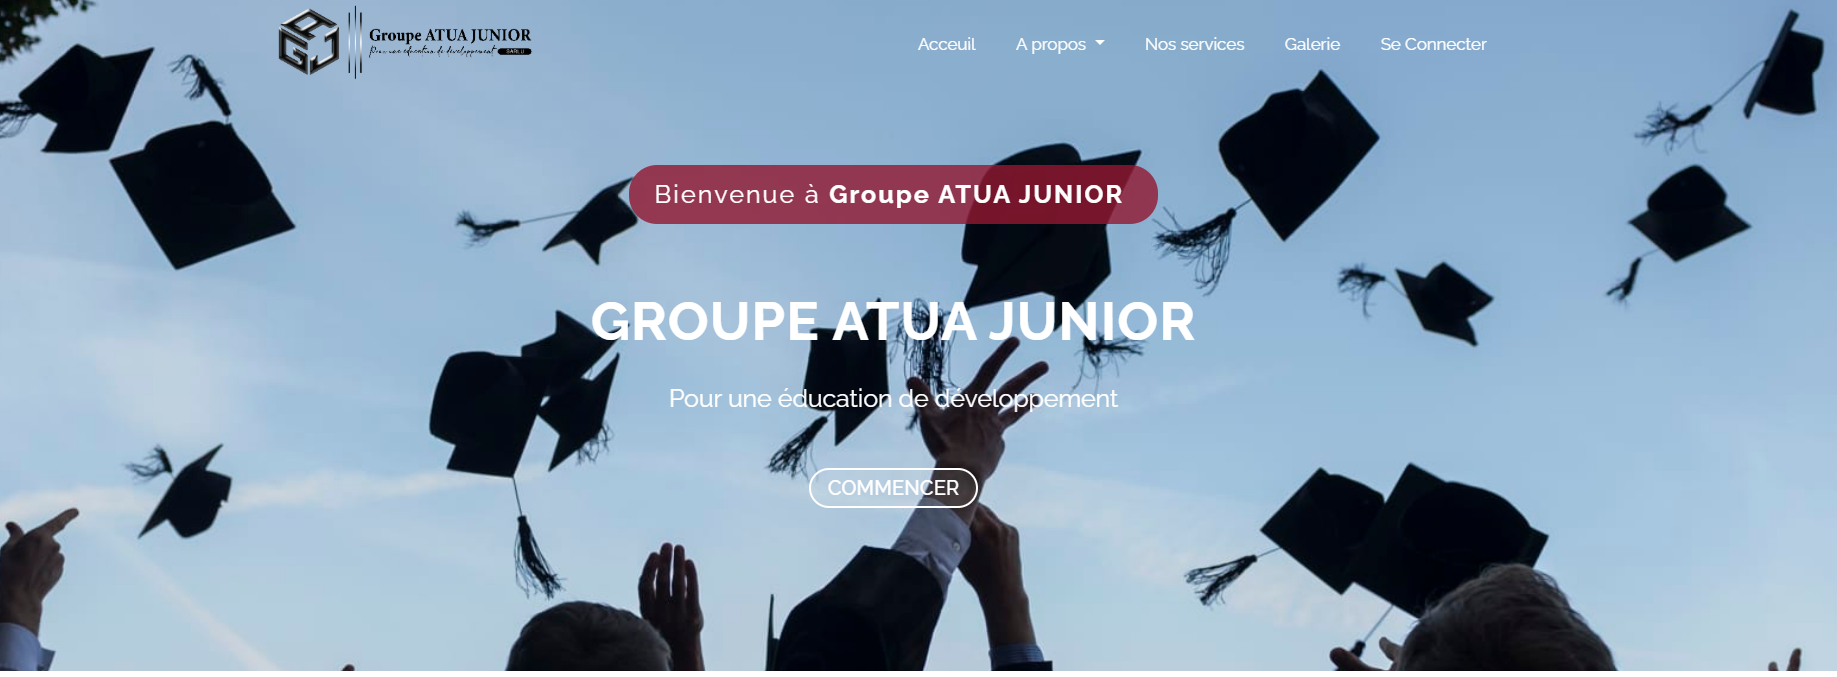This screenshot has width=1837, height=677.
Task: Click the bold Groupe ATUA JUNIOR banner text
Action: pos(976,194)
